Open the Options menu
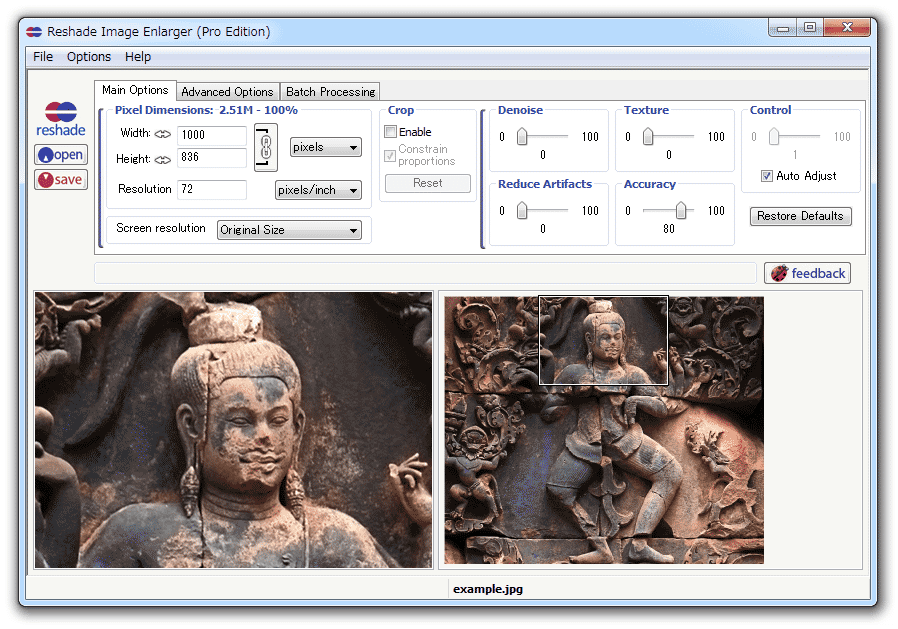Image resolution: width=898 pixels, height=629 pixels. 89,57
